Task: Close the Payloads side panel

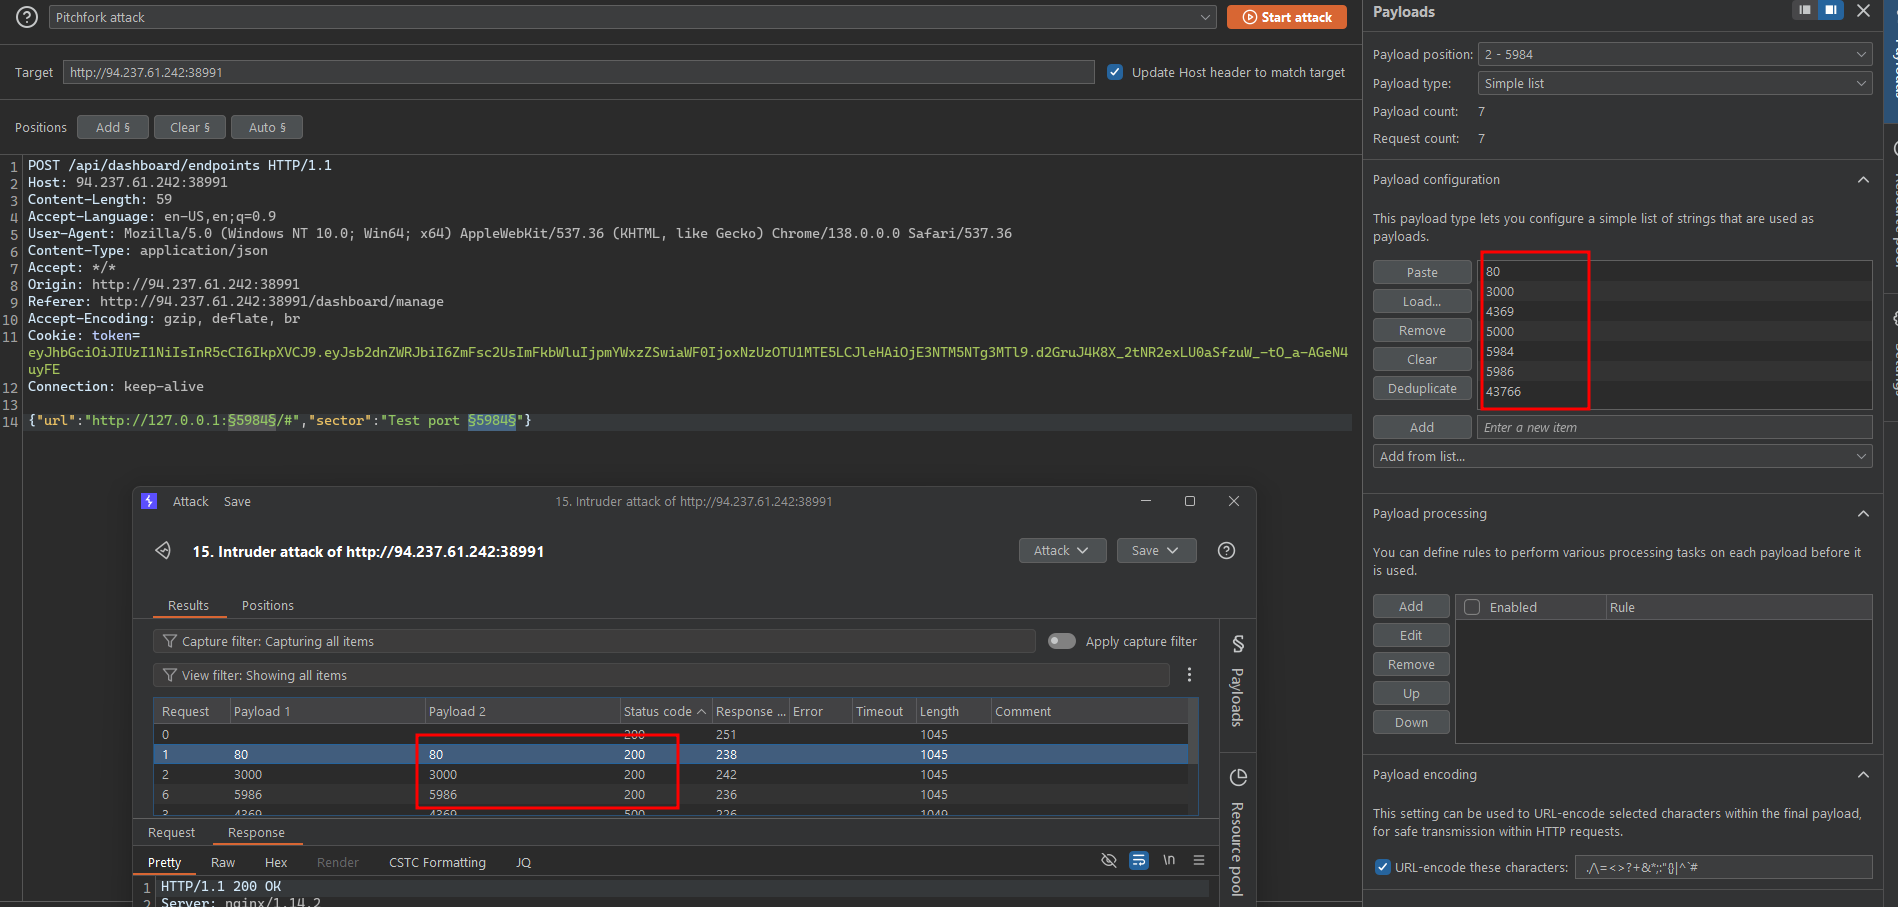Action: (1863, 11)
